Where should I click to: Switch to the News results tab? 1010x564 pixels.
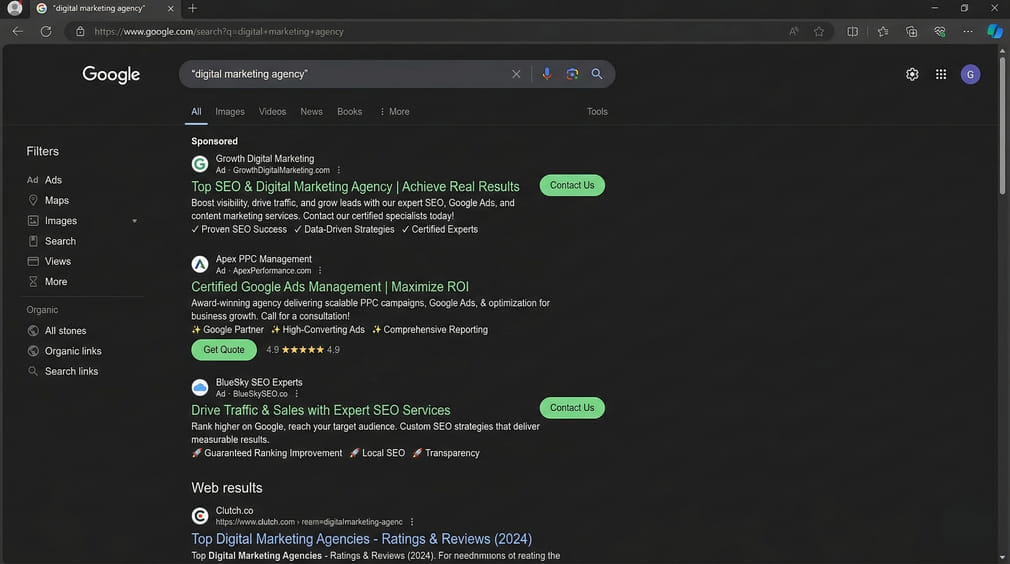[311, 111]
